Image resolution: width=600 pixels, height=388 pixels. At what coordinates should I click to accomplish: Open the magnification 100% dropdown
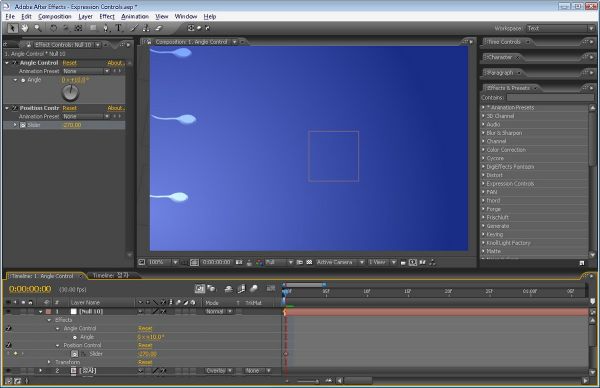click(x=163, y=262)
